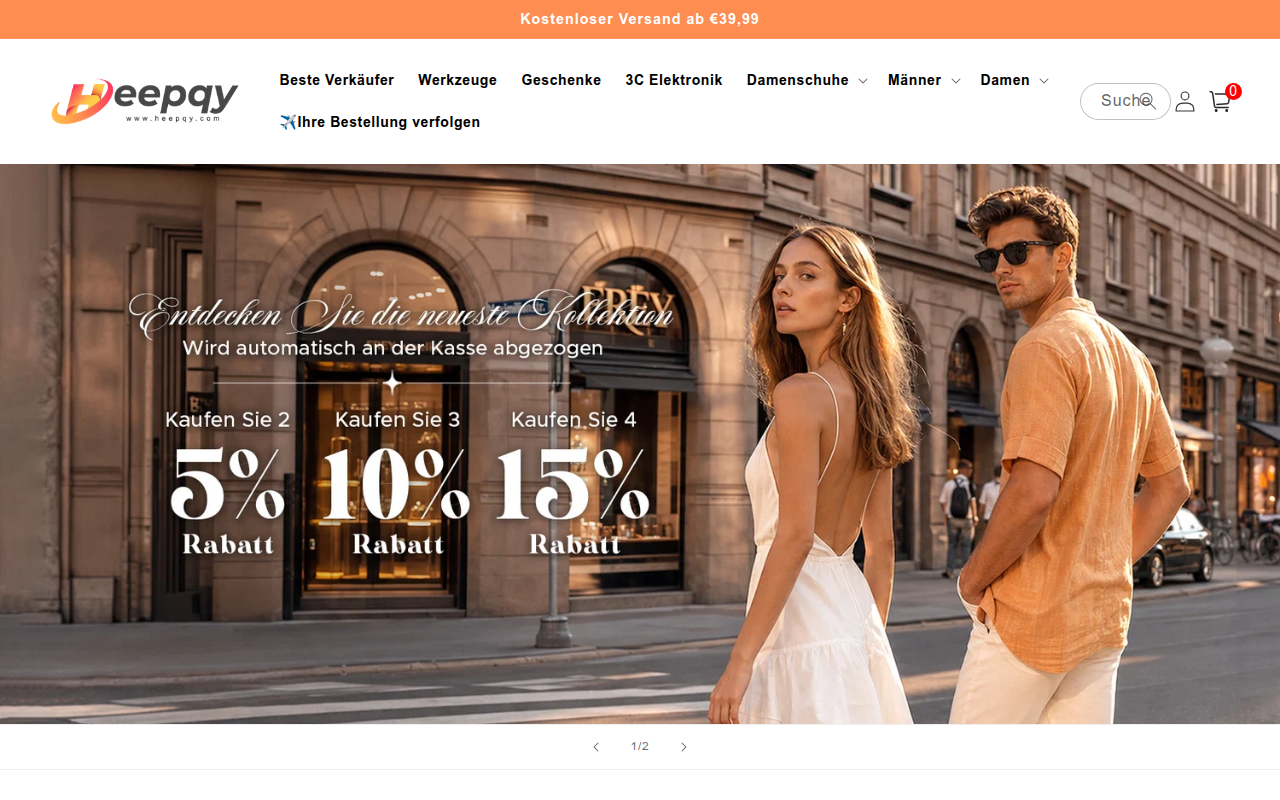Click Ihre Bestellung verfolgen link
The image size is (1280, 800).
click(380, 122)
